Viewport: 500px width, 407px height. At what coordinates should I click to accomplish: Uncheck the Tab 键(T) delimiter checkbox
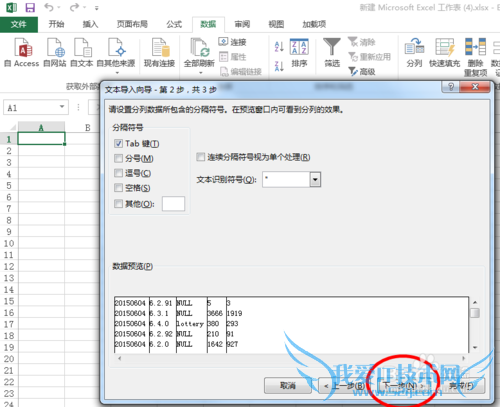(118, 144)
